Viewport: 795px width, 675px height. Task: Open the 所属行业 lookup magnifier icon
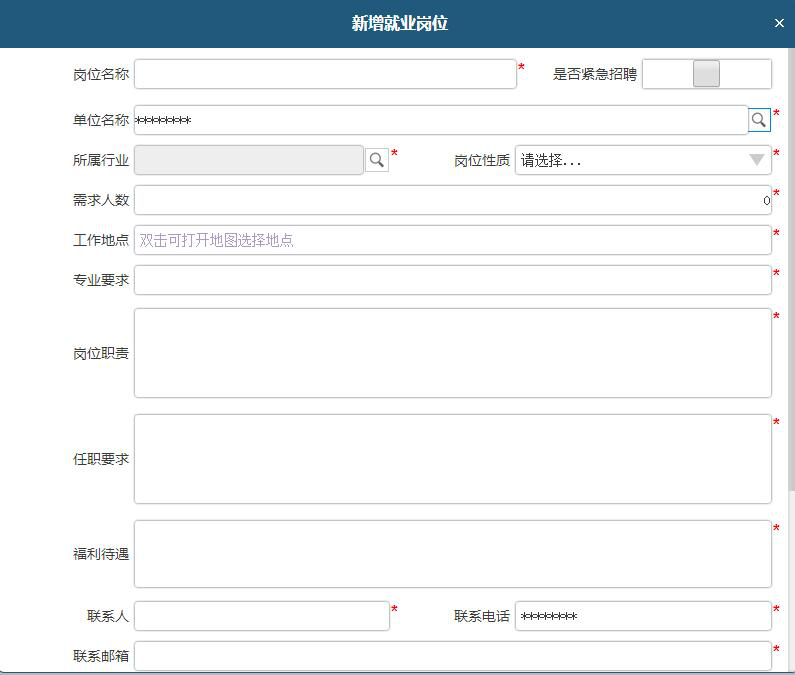376,160
